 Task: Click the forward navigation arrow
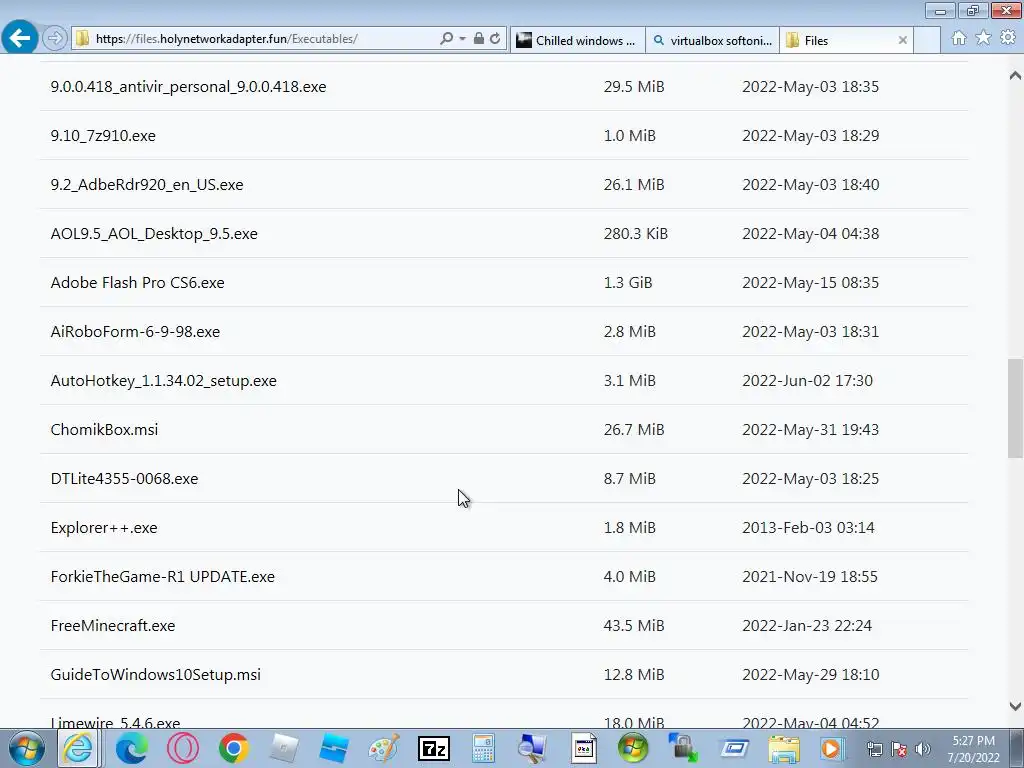click(55, 39)
